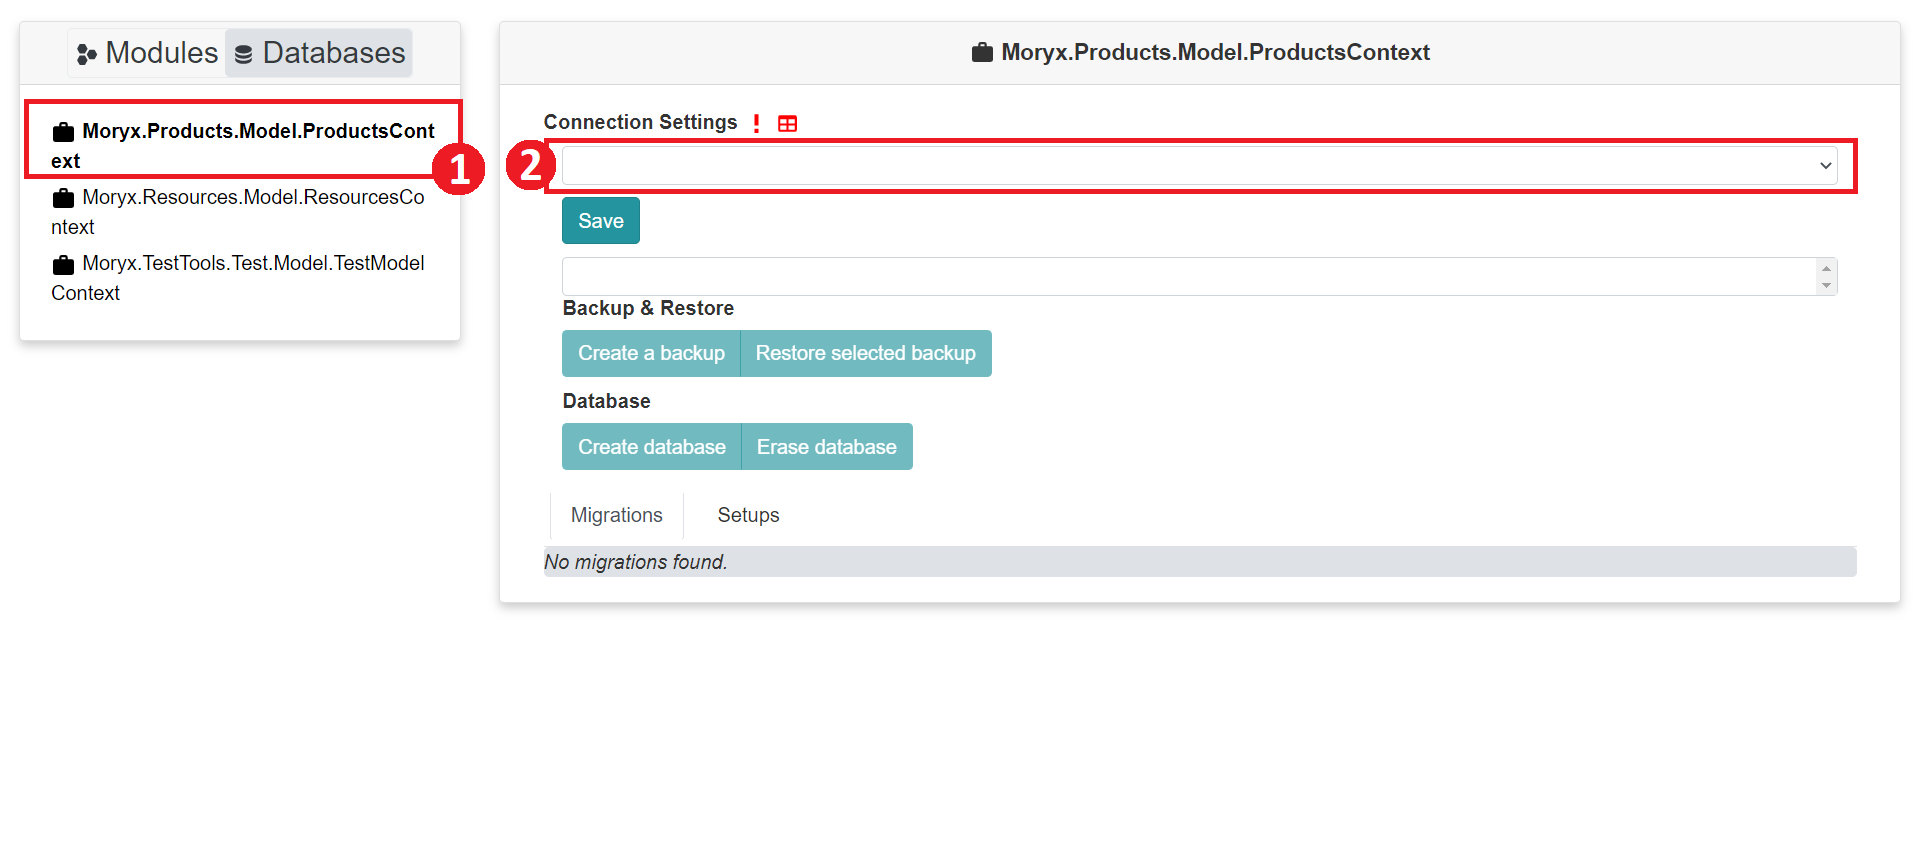Click the red exclamation warning icon
1920x863 pixels.
(757, 123)
